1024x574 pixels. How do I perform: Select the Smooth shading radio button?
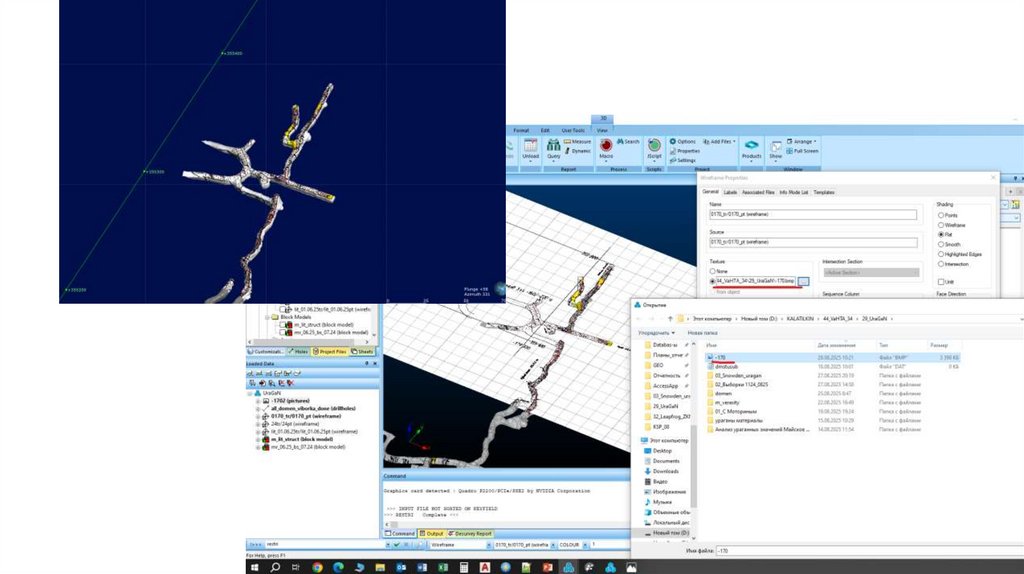tap(940, 243)
